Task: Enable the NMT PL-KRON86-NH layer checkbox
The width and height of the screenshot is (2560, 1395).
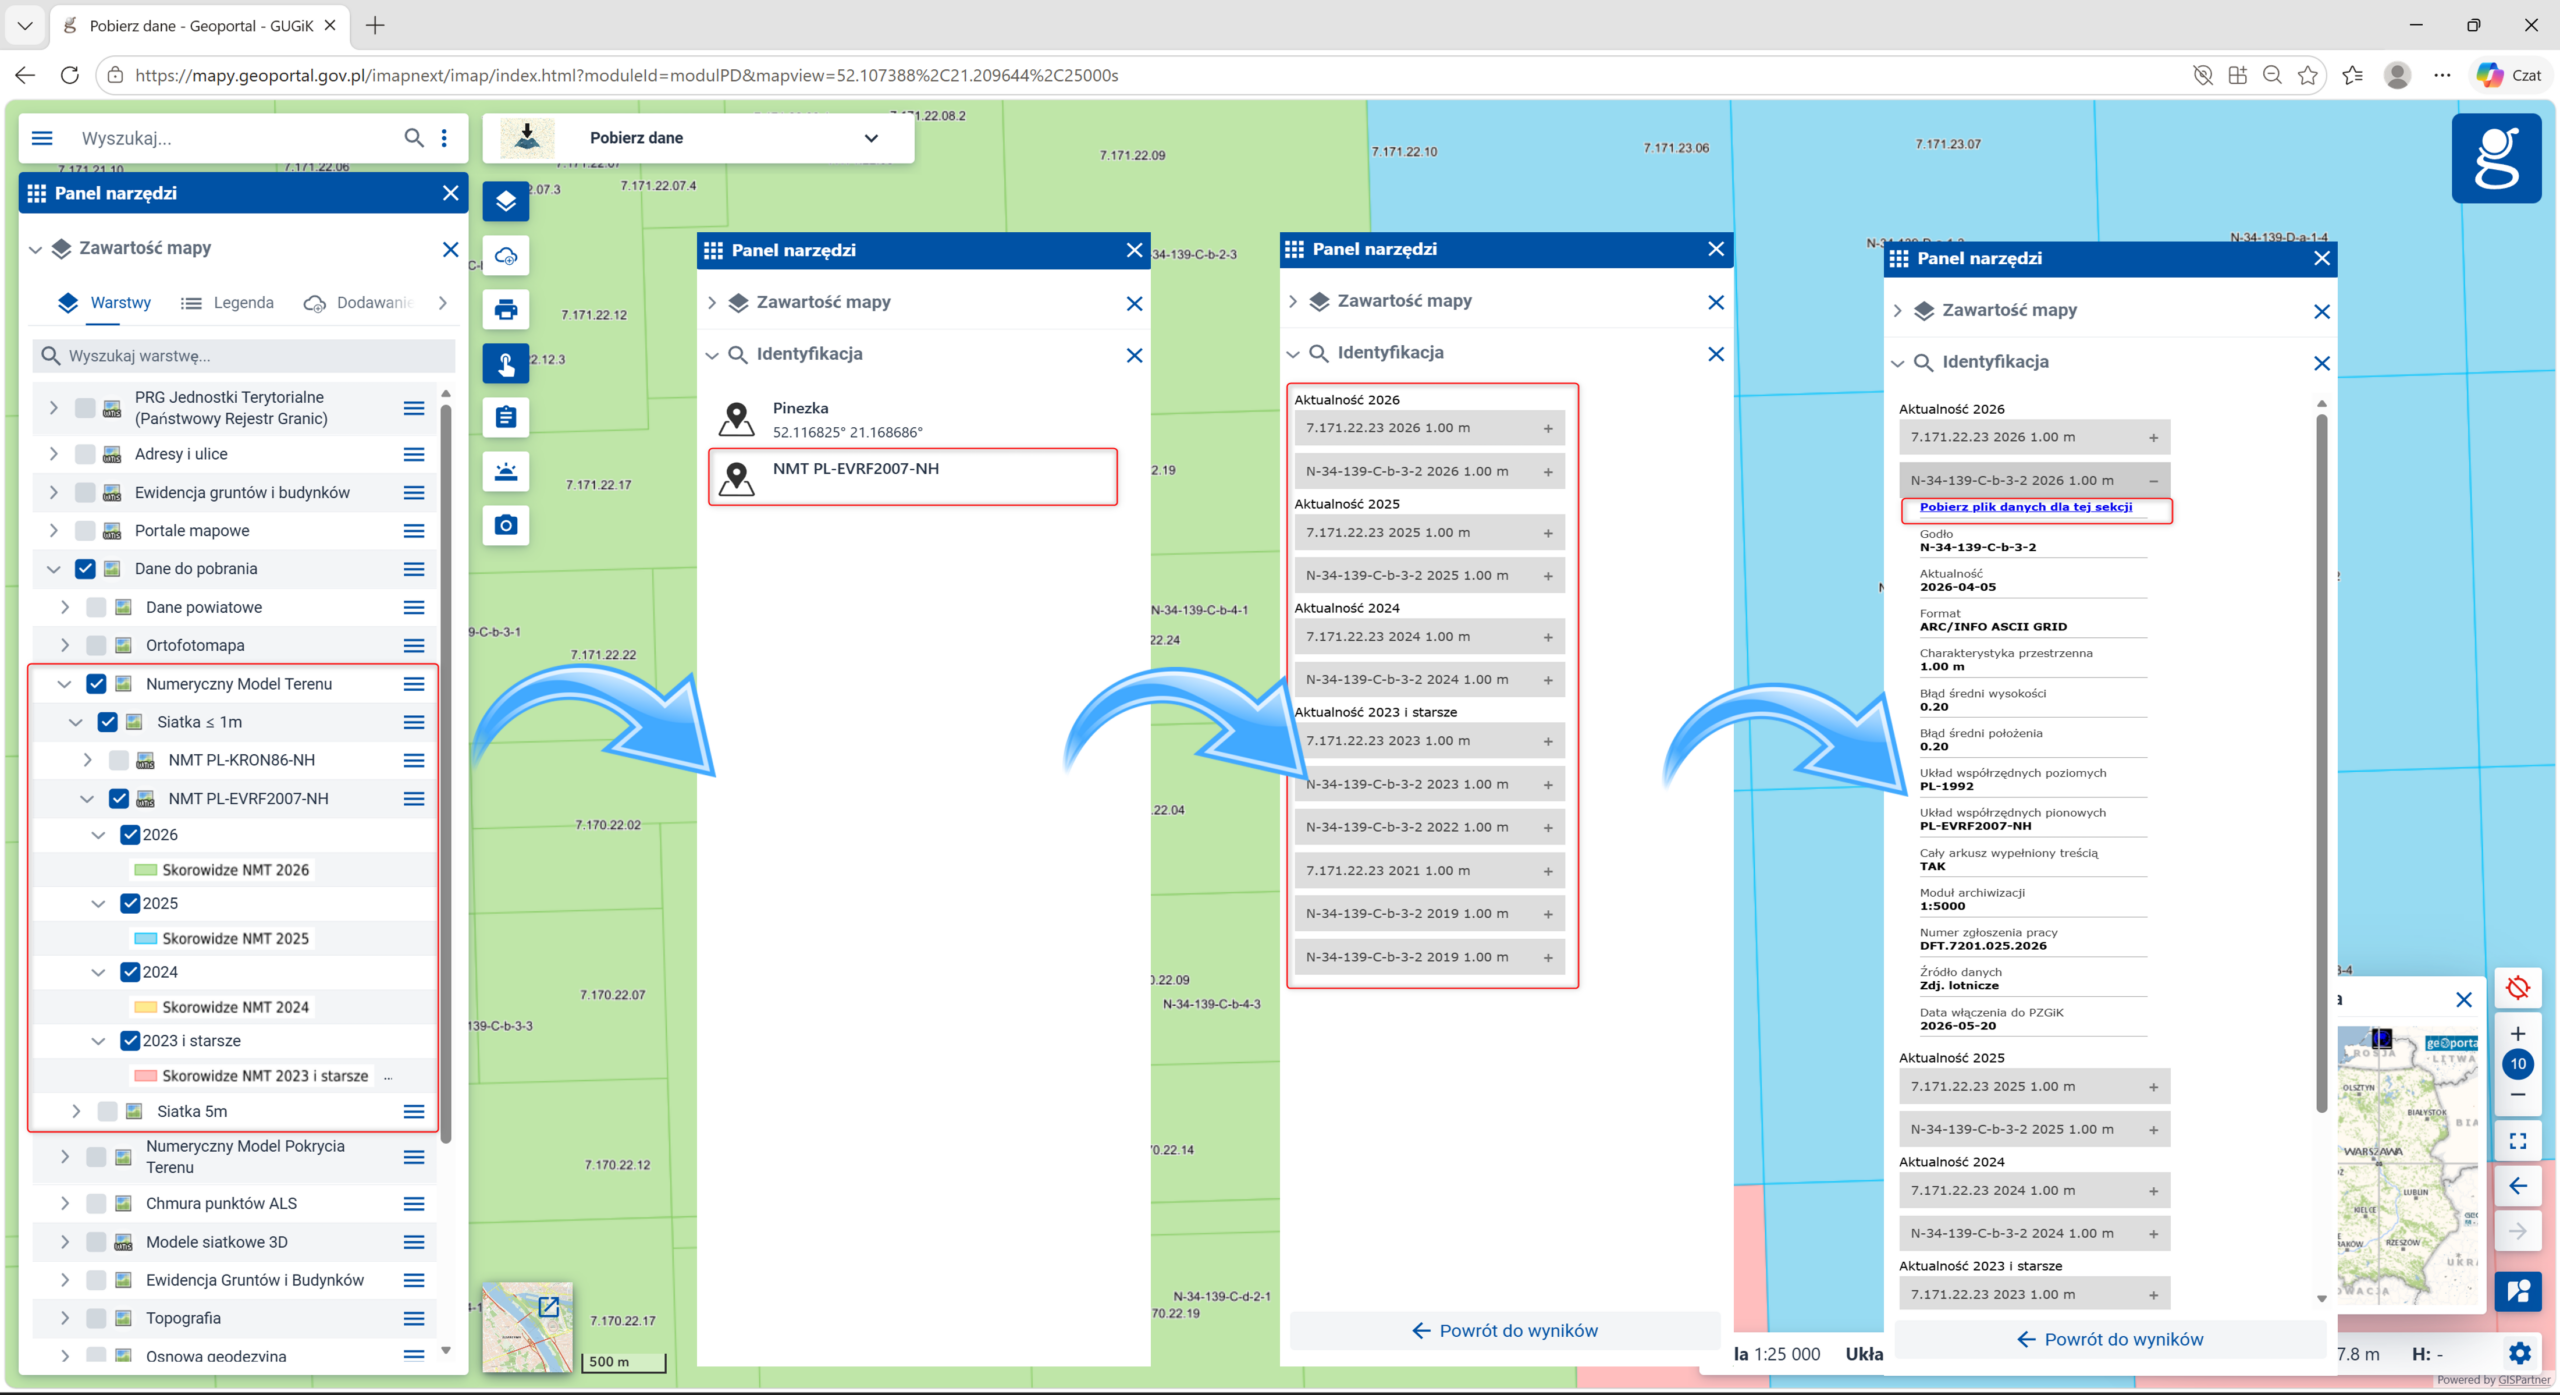Action: [118, 760]
